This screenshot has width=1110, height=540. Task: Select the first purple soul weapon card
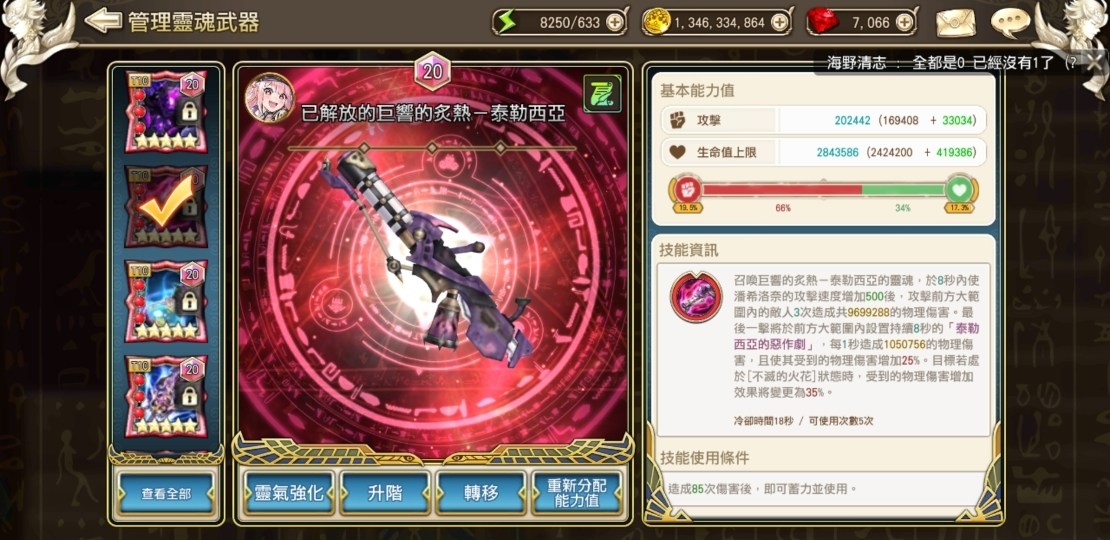coord(166,111)
